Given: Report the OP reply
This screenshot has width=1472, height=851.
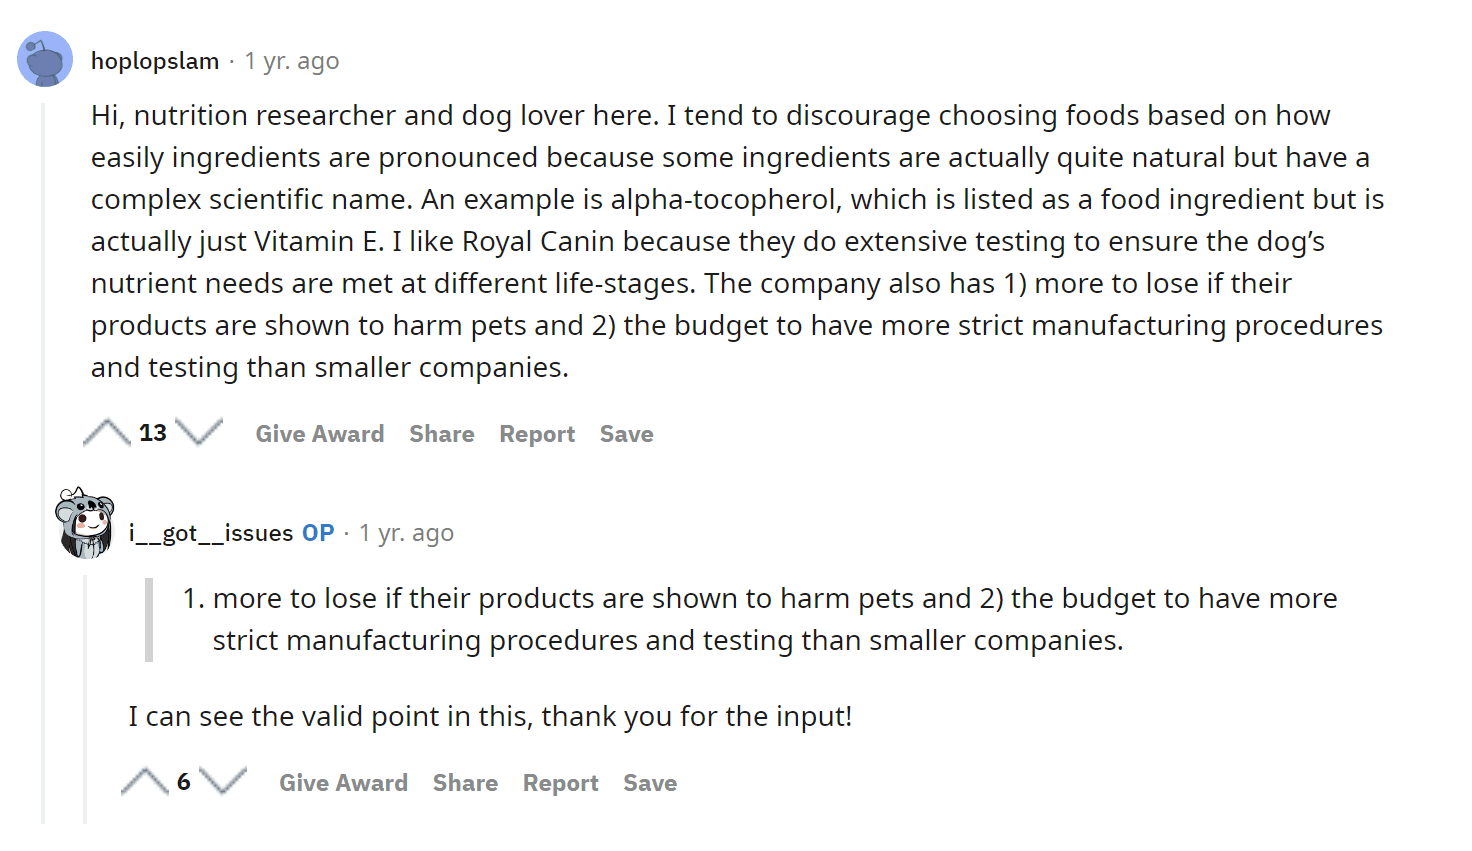Looking at the screenshot, I should click(561, 783).
